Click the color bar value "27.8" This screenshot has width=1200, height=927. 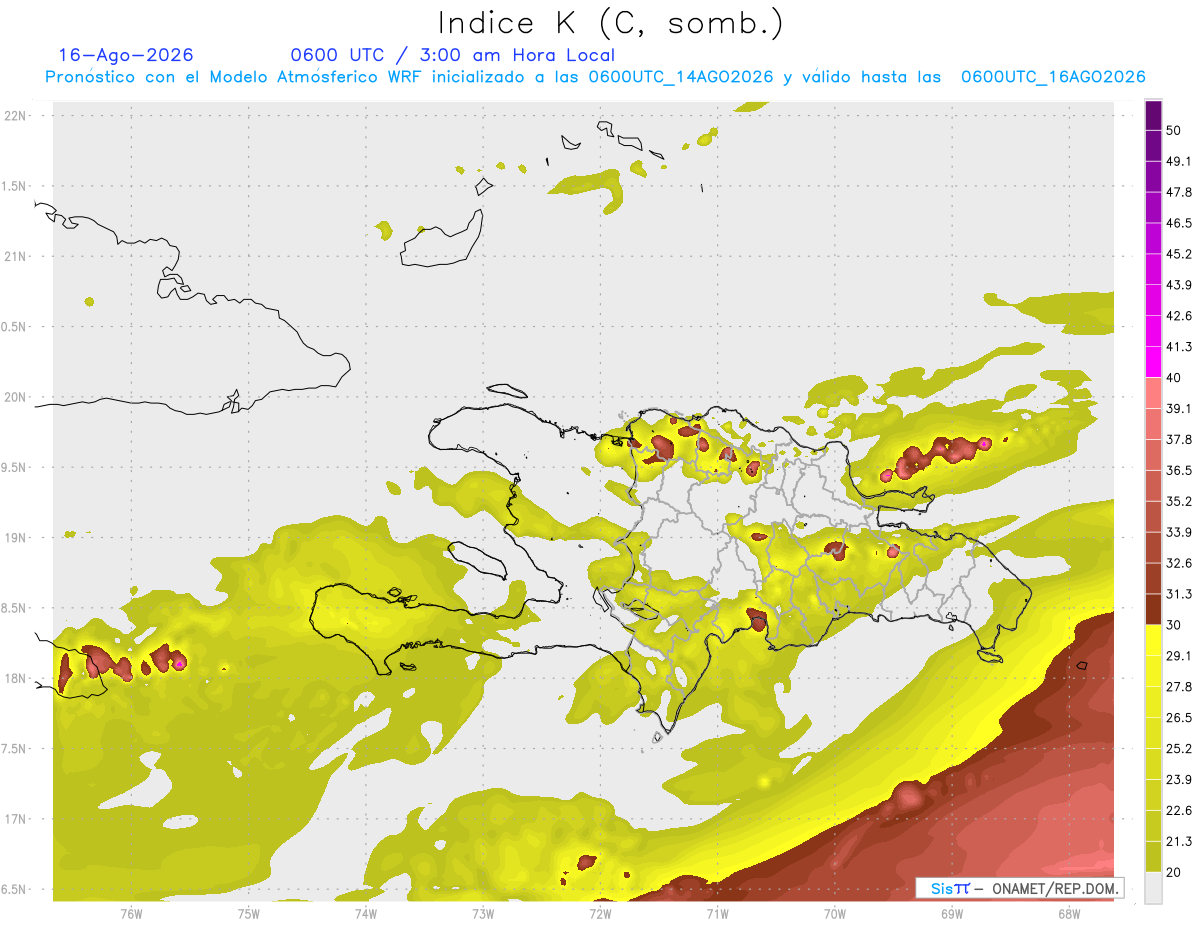pyautogui.click(x=1179, y=687)
